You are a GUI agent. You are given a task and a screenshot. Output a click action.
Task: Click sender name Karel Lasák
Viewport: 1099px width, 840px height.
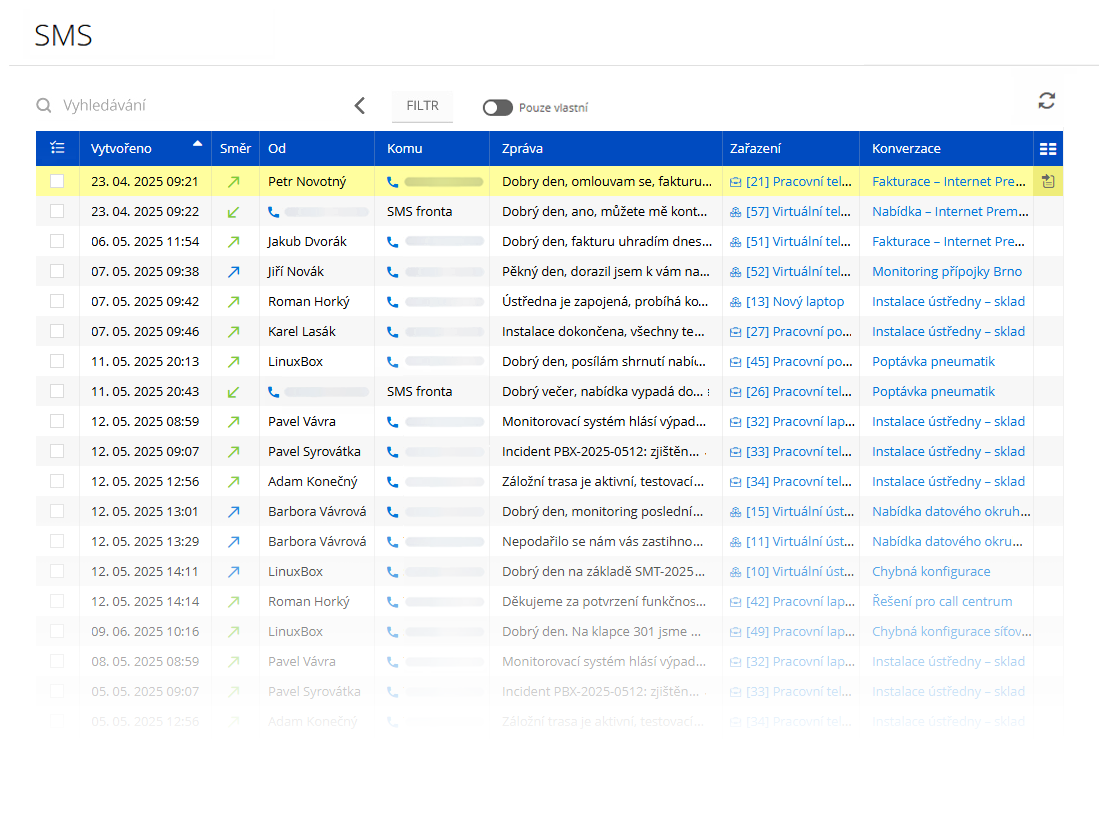point(301,332)
